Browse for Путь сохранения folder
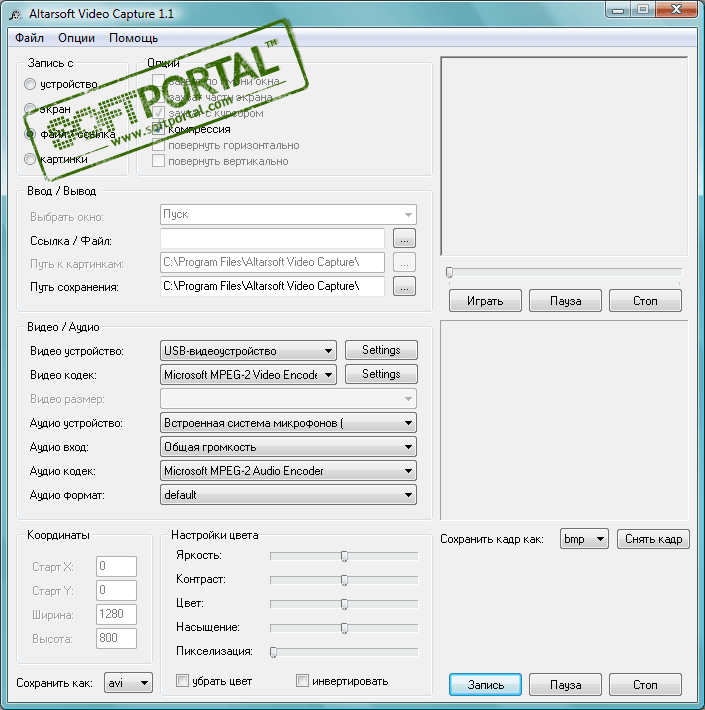Screen dimensions: 705x710 coord(404,286)
